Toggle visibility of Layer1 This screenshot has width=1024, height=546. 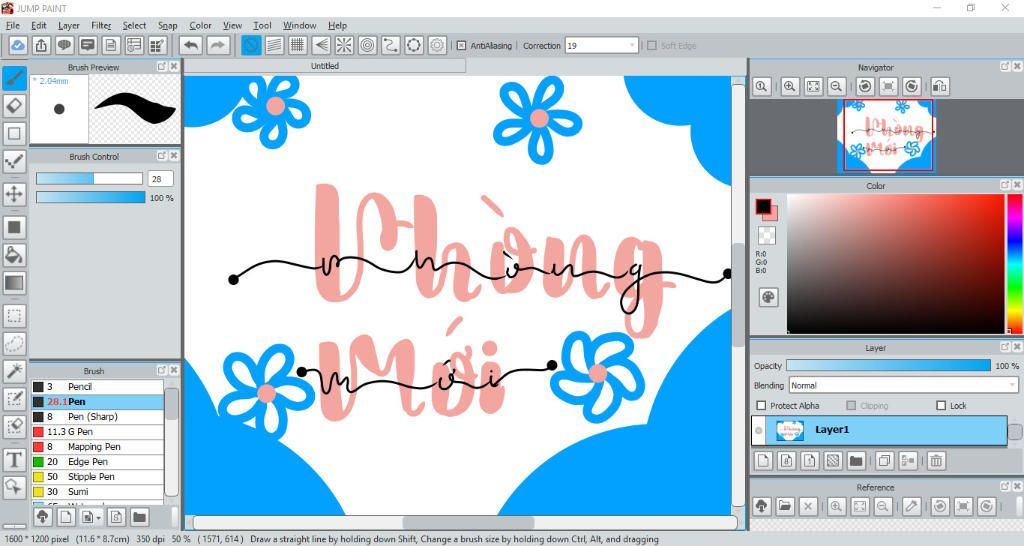click(759, 430)
